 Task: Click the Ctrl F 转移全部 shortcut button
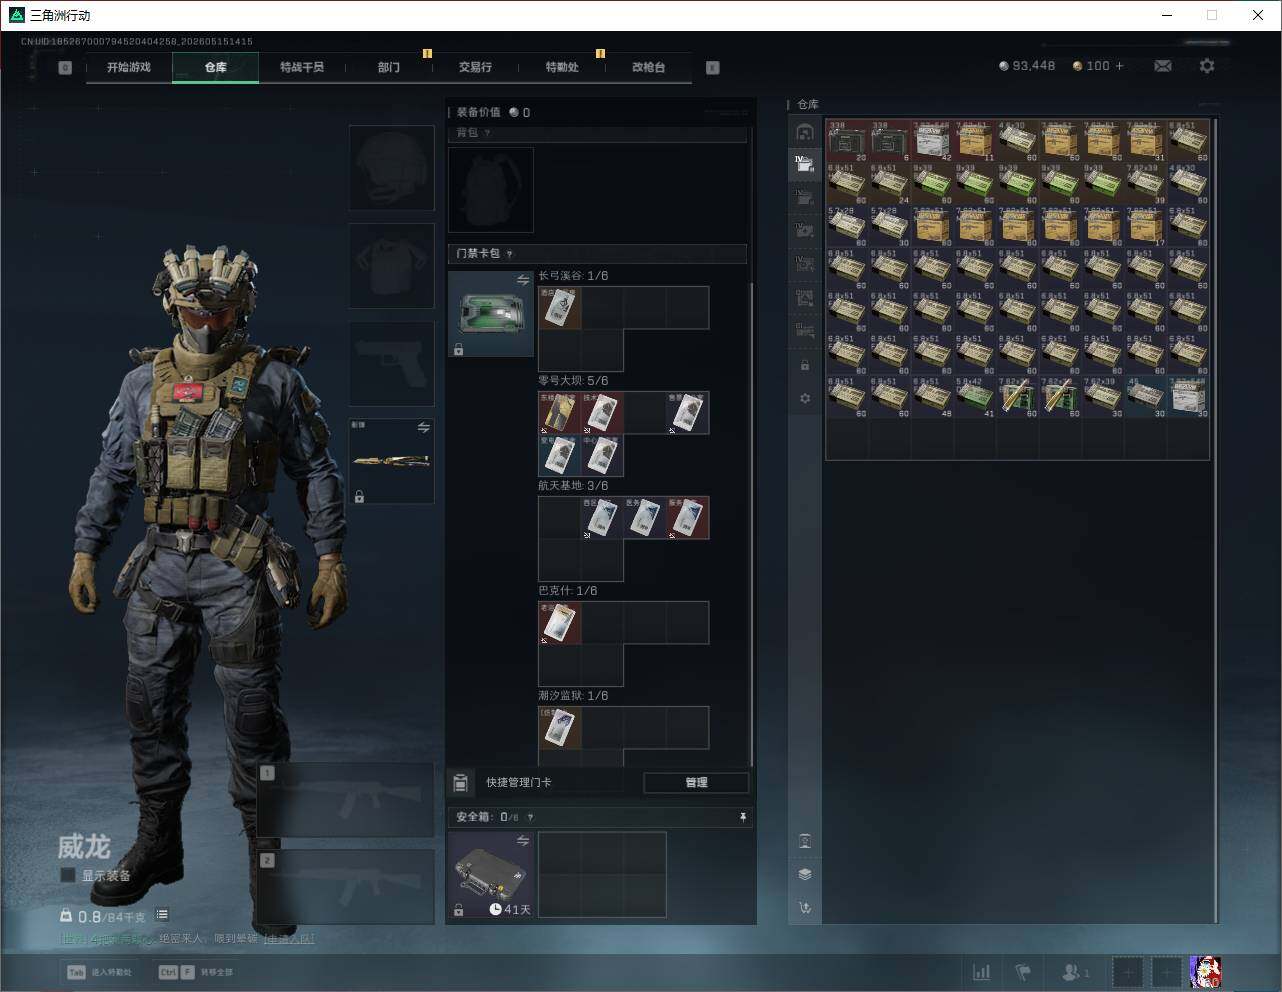pos(196,972)
